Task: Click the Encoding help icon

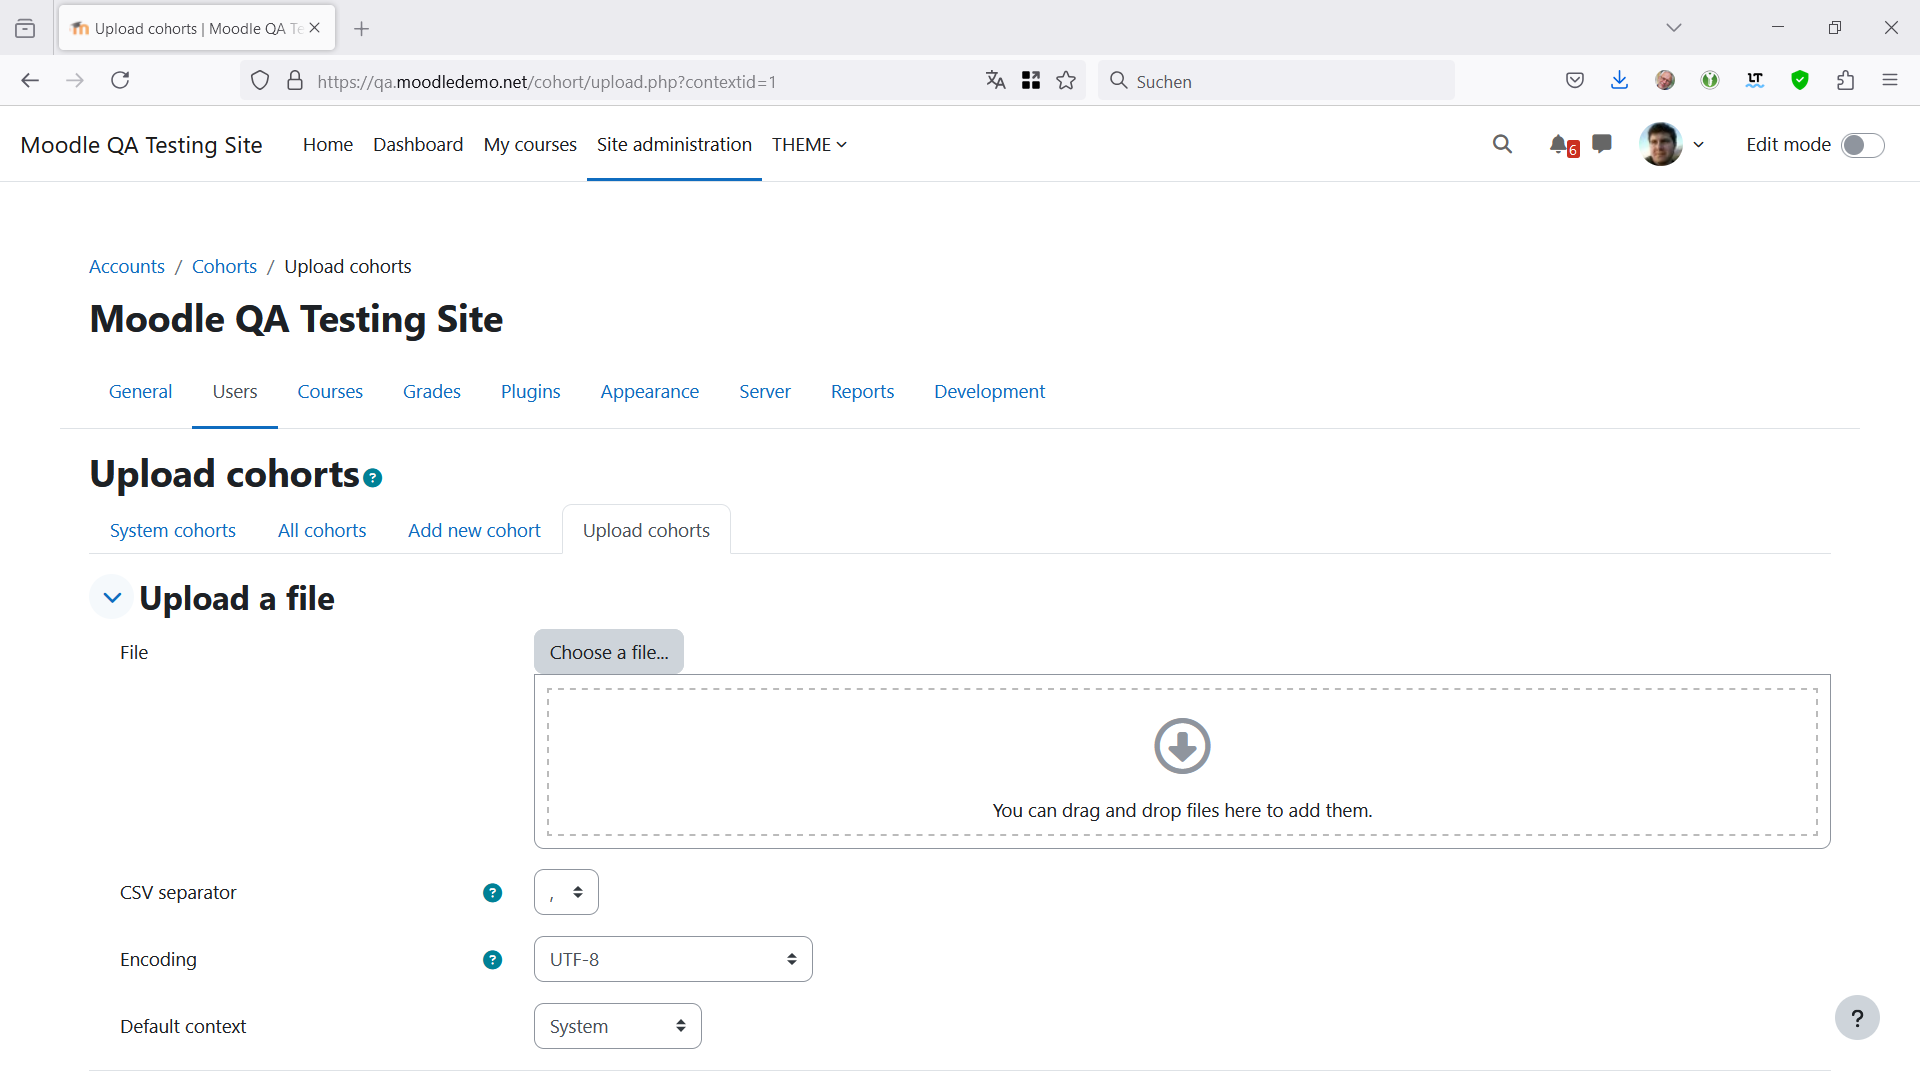Action: [492, 960]
